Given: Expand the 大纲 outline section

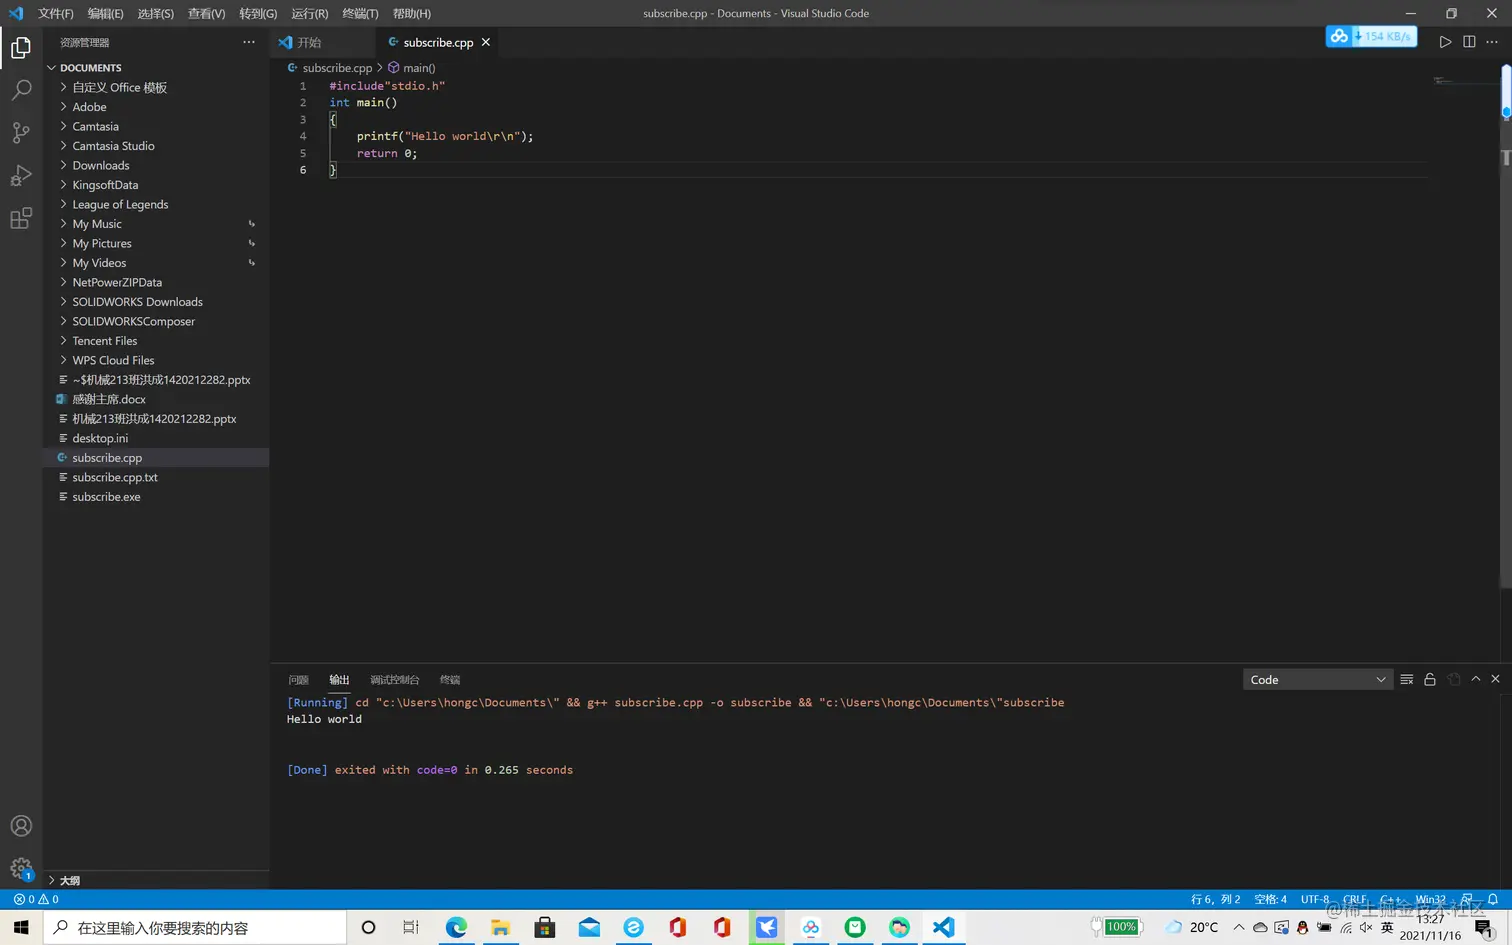Looking at the screenshot, I should click(x=156, y=880).
